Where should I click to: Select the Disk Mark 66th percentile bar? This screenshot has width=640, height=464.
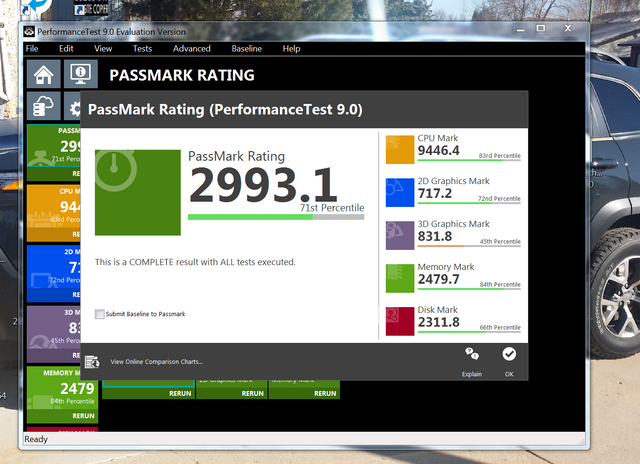tap(469, 331)
